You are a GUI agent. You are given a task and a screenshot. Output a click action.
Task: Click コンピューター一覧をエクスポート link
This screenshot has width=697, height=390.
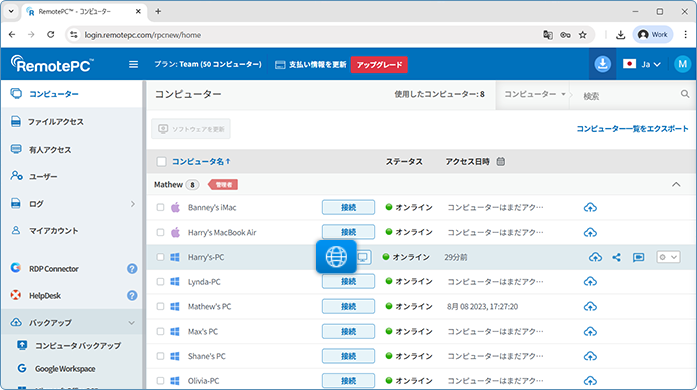632,129
